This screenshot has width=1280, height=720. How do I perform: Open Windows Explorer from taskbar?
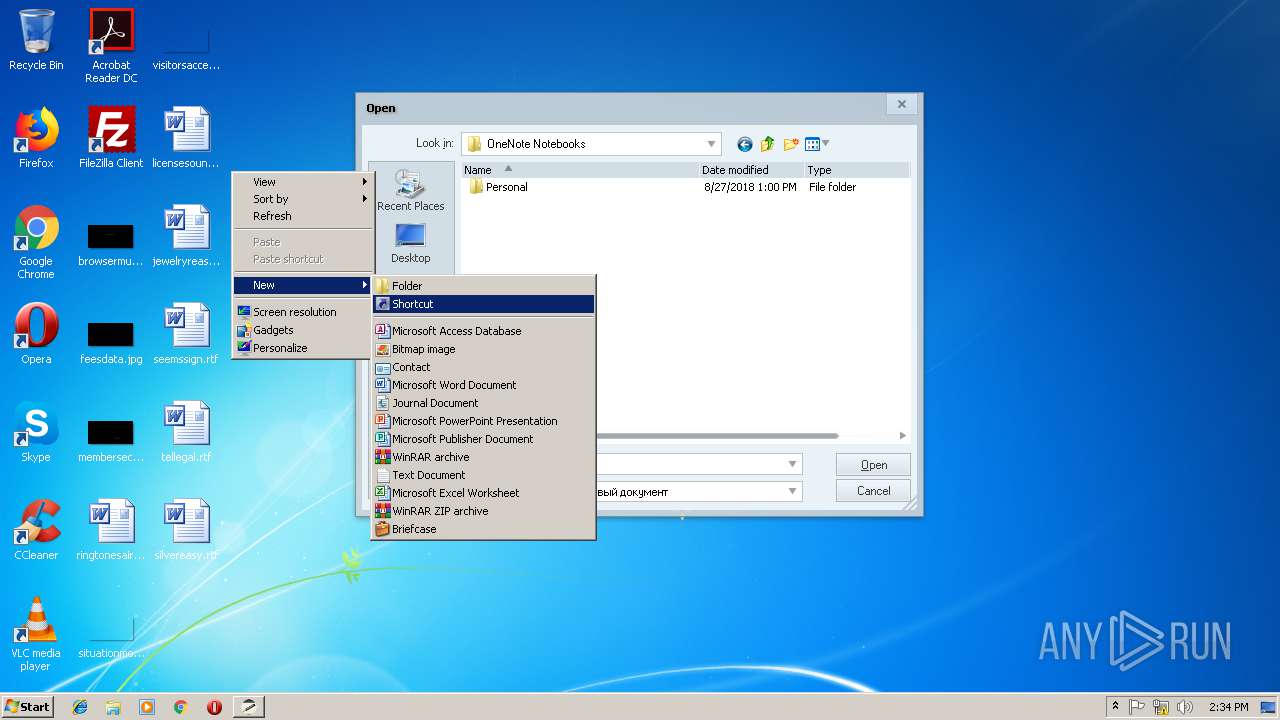[x=113, y=707]
